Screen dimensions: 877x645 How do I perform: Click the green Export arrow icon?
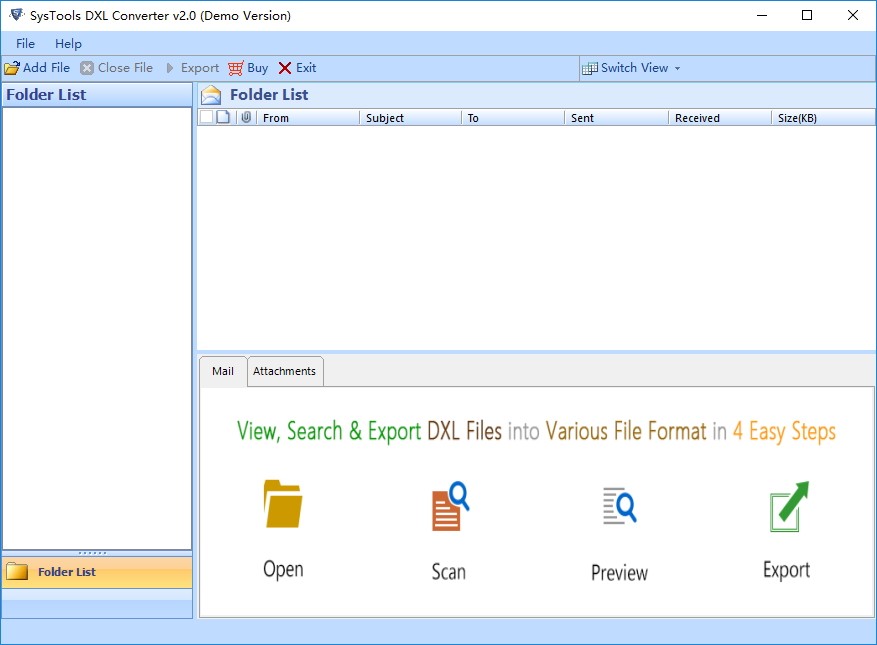point(789,506)
